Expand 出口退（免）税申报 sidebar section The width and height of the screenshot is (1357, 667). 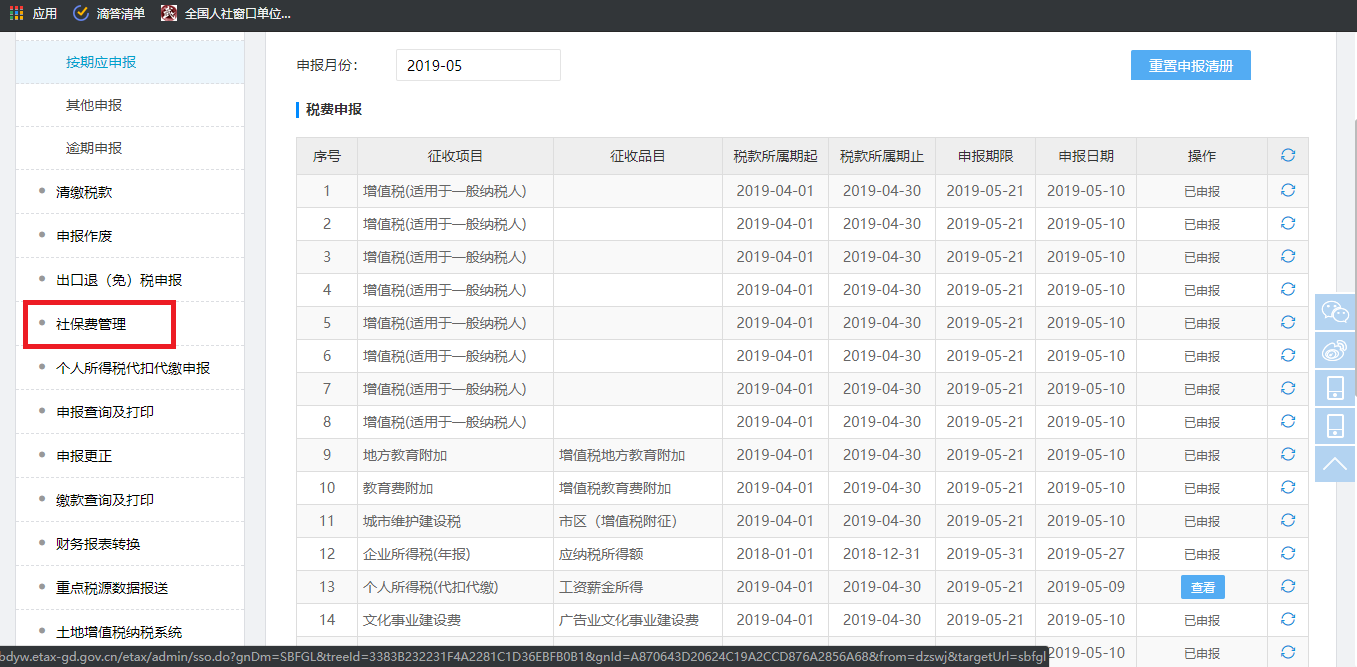pos(119,280)
